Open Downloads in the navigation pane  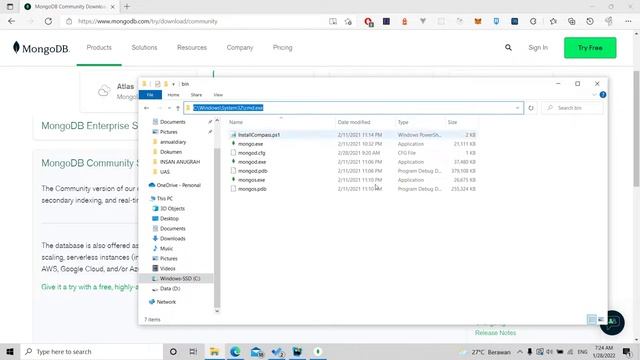(x=173, y=238)
